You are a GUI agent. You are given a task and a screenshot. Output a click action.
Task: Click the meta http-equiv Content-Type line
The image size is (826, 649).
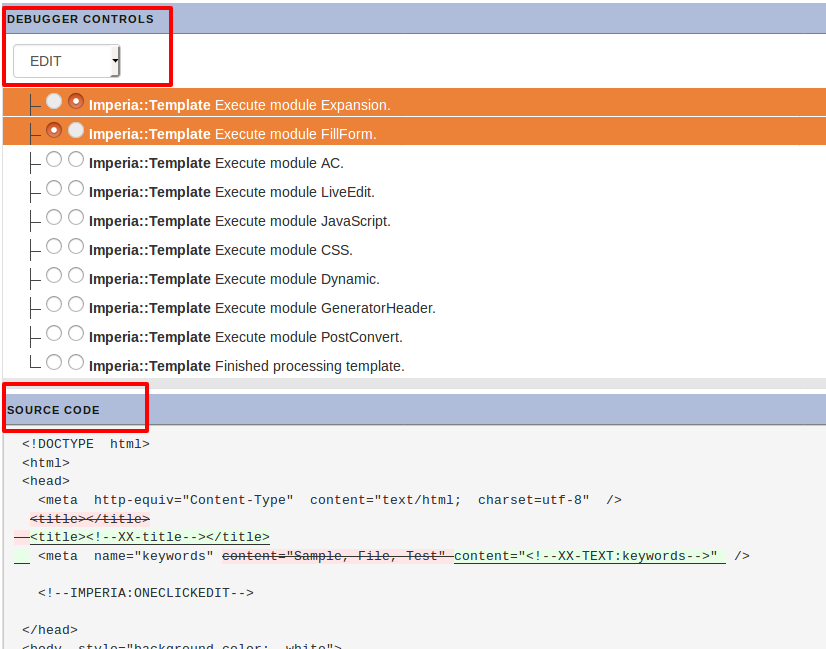click(330, 500)
